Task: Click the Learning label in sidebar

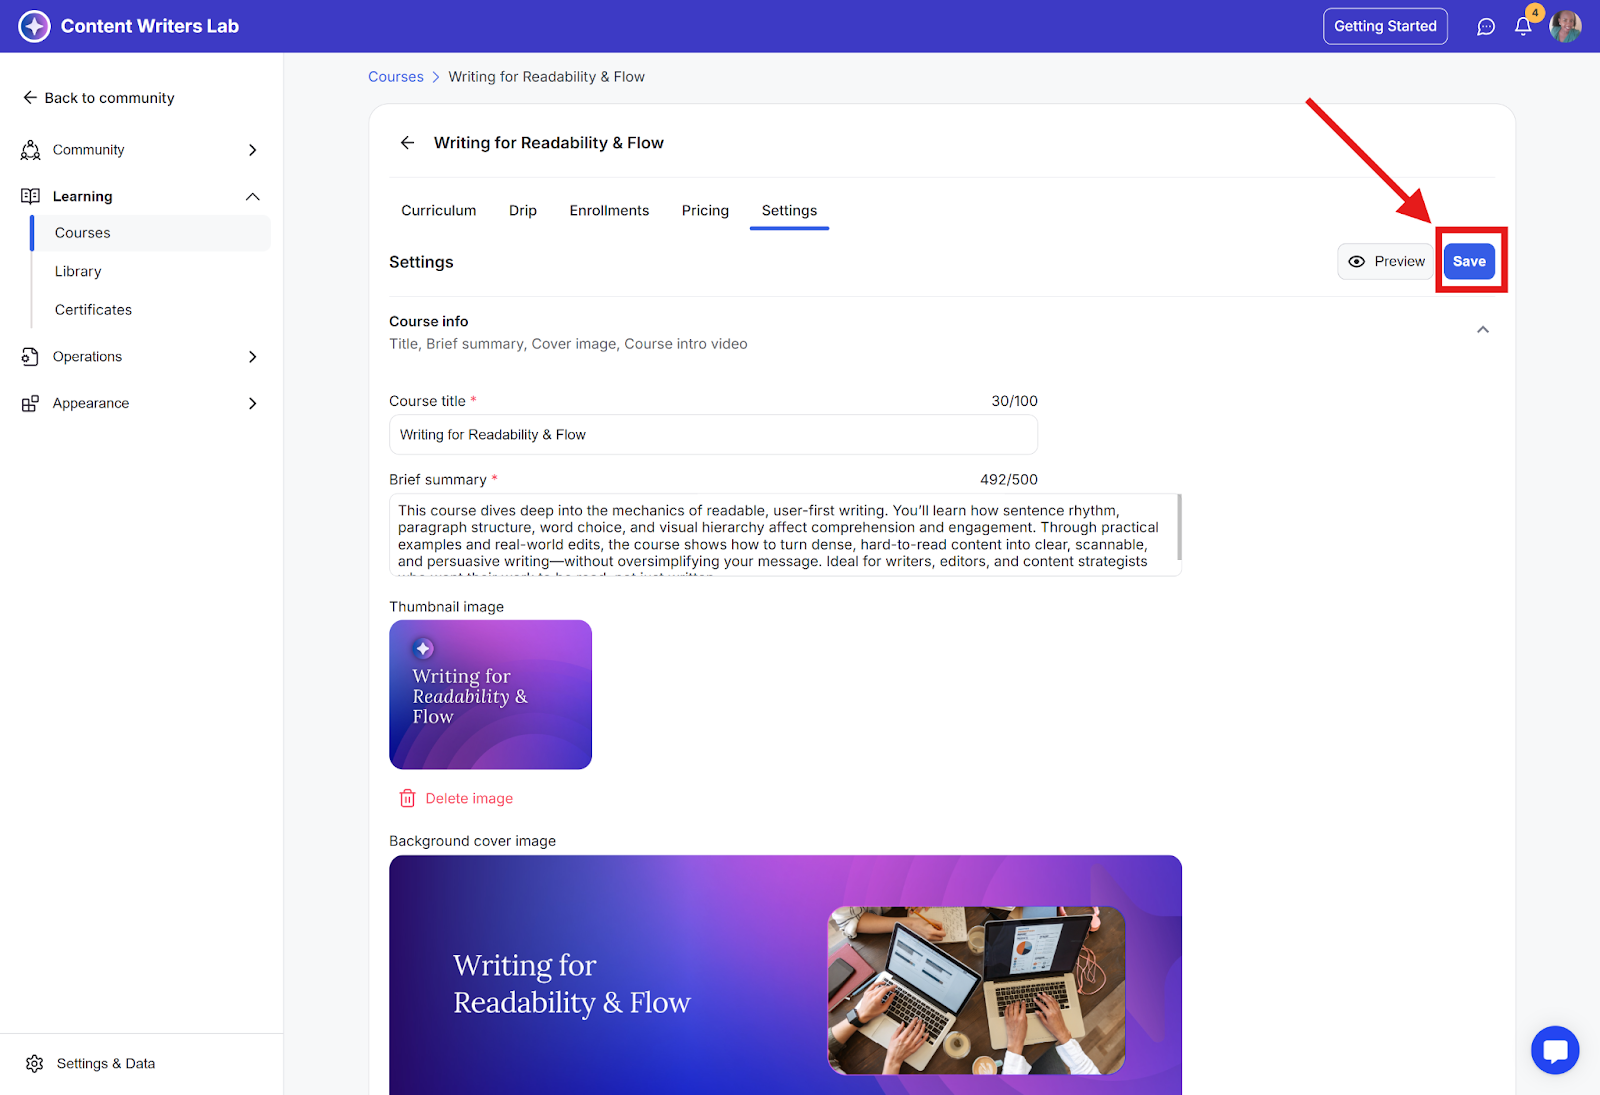Action: tap(83, 197)
